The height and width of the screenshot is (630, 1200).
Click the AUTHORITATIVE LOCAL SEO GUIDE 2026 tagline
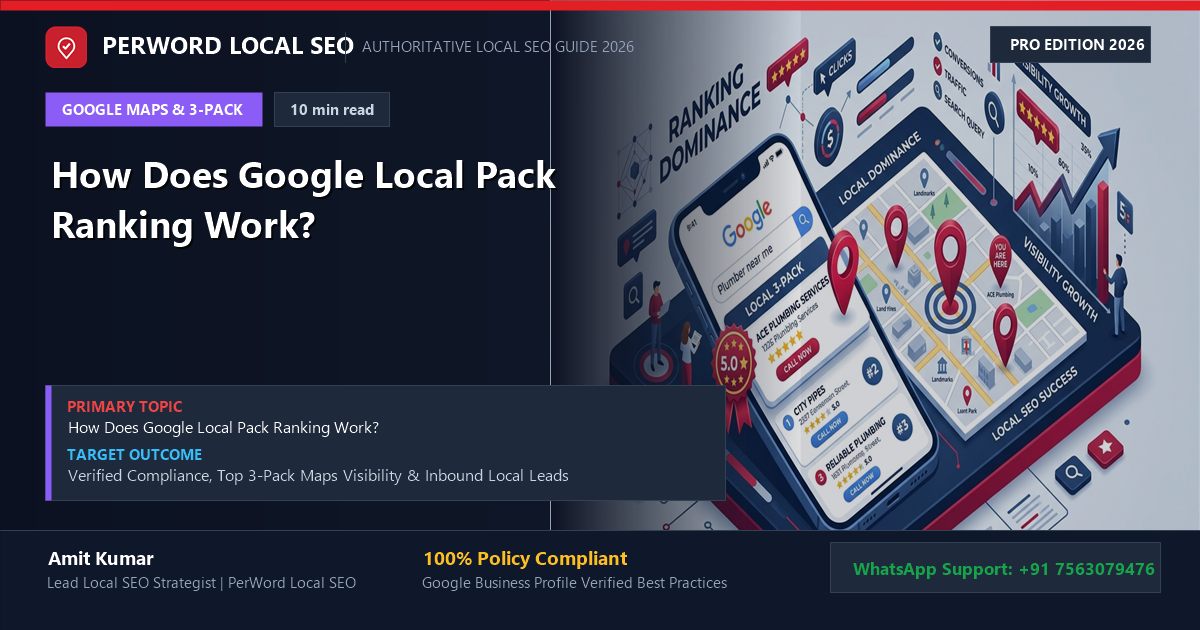click(498, 47)
